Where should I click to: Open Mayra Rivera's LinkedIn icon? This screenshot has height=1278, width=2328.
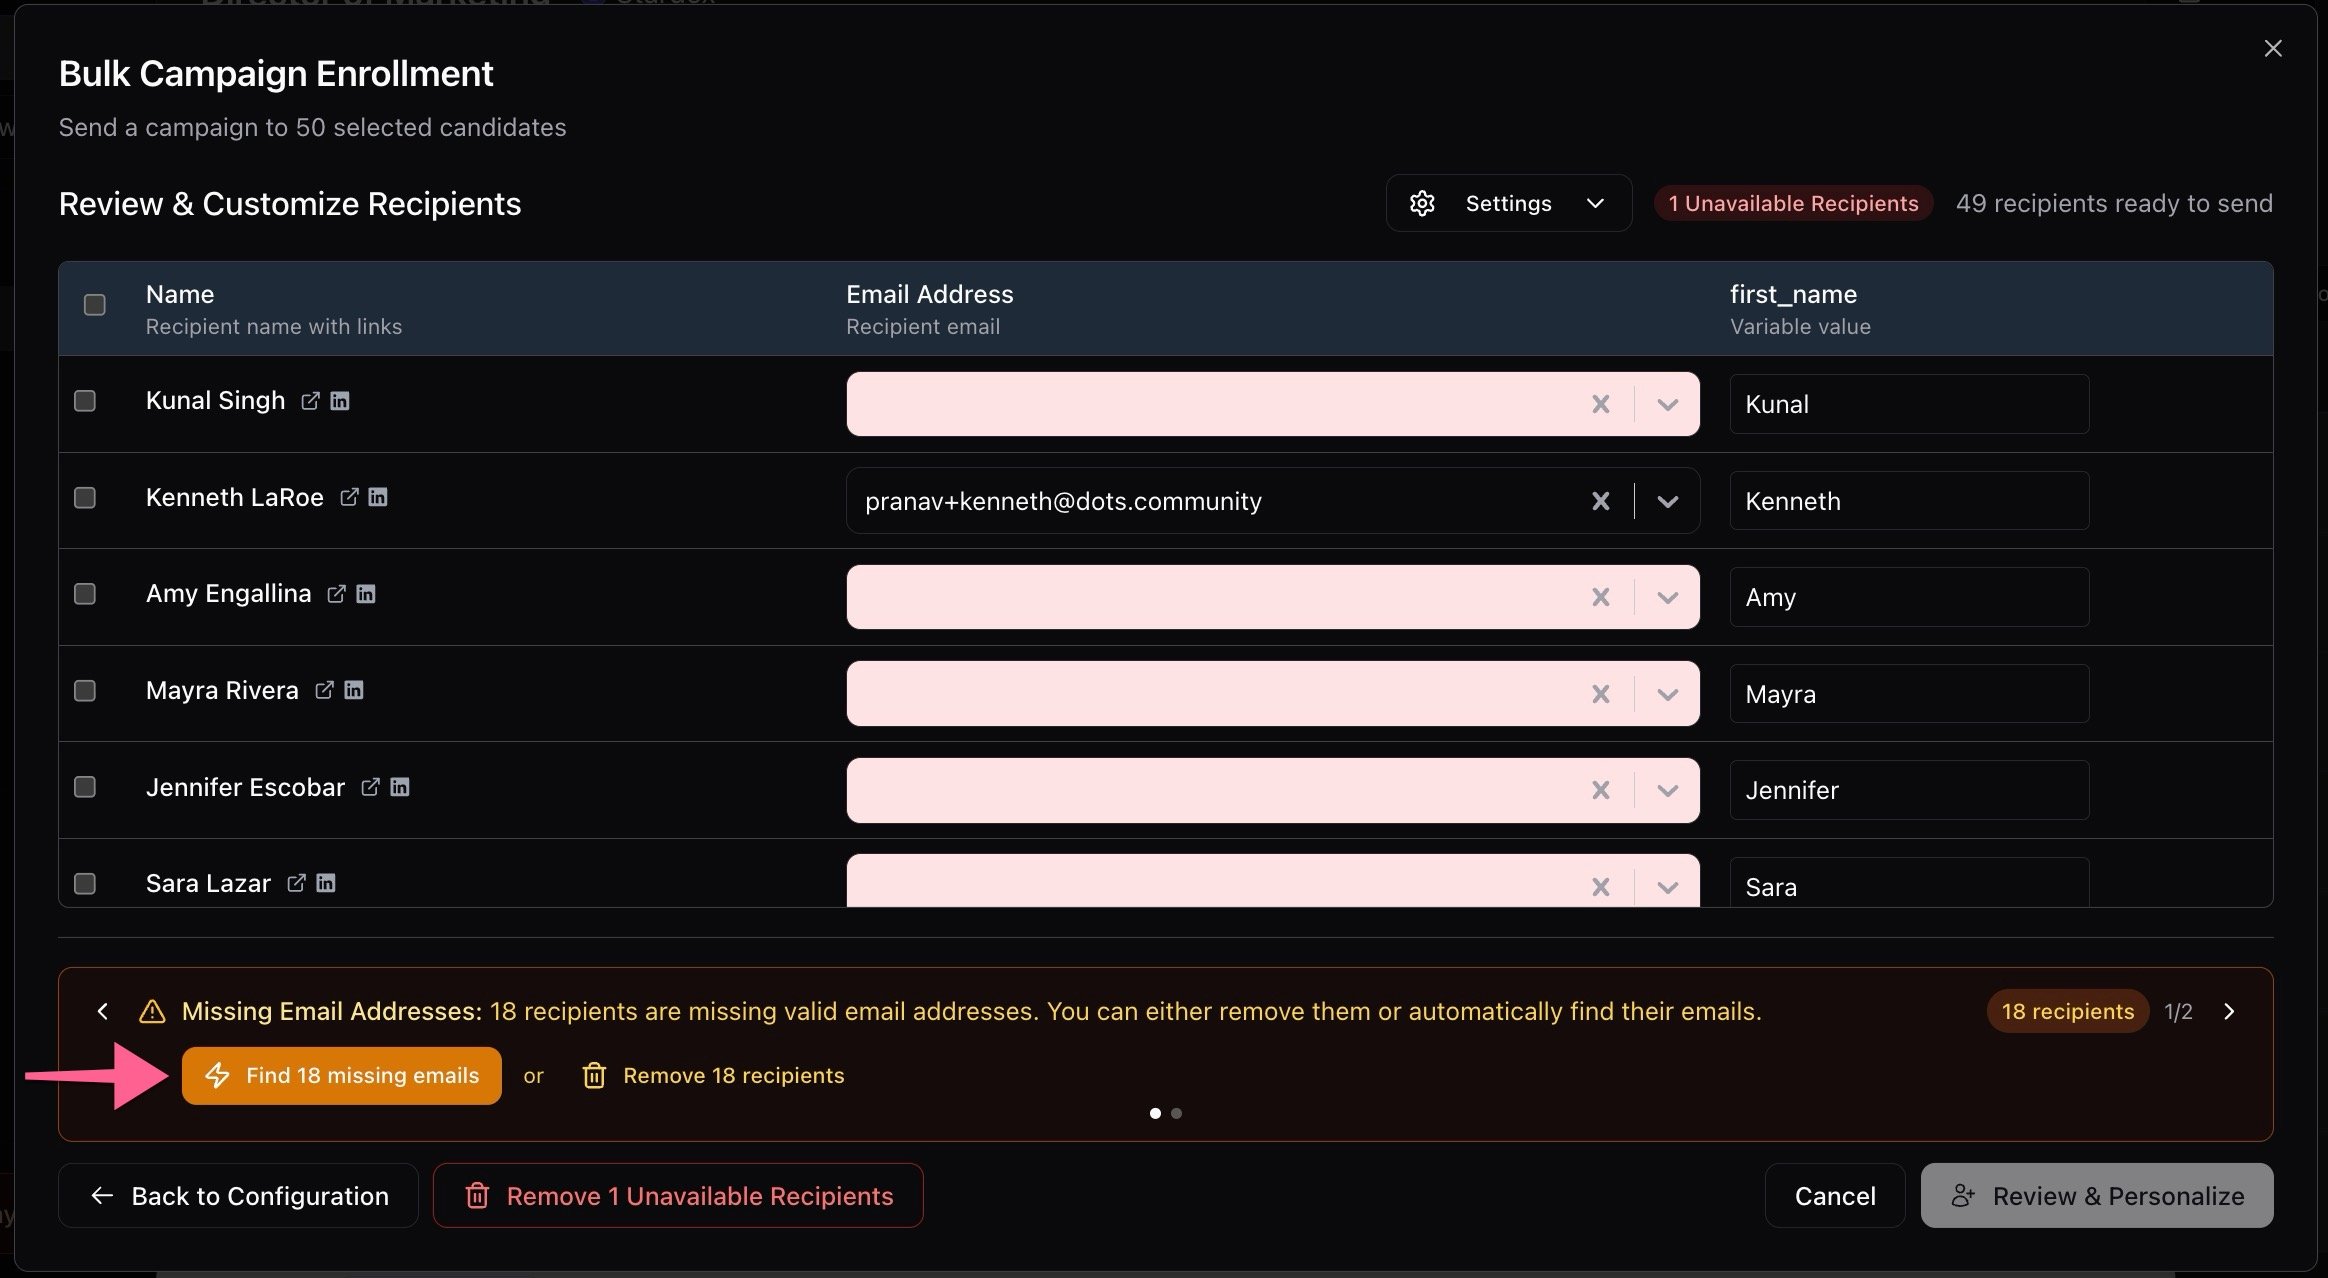pos(354,690)
